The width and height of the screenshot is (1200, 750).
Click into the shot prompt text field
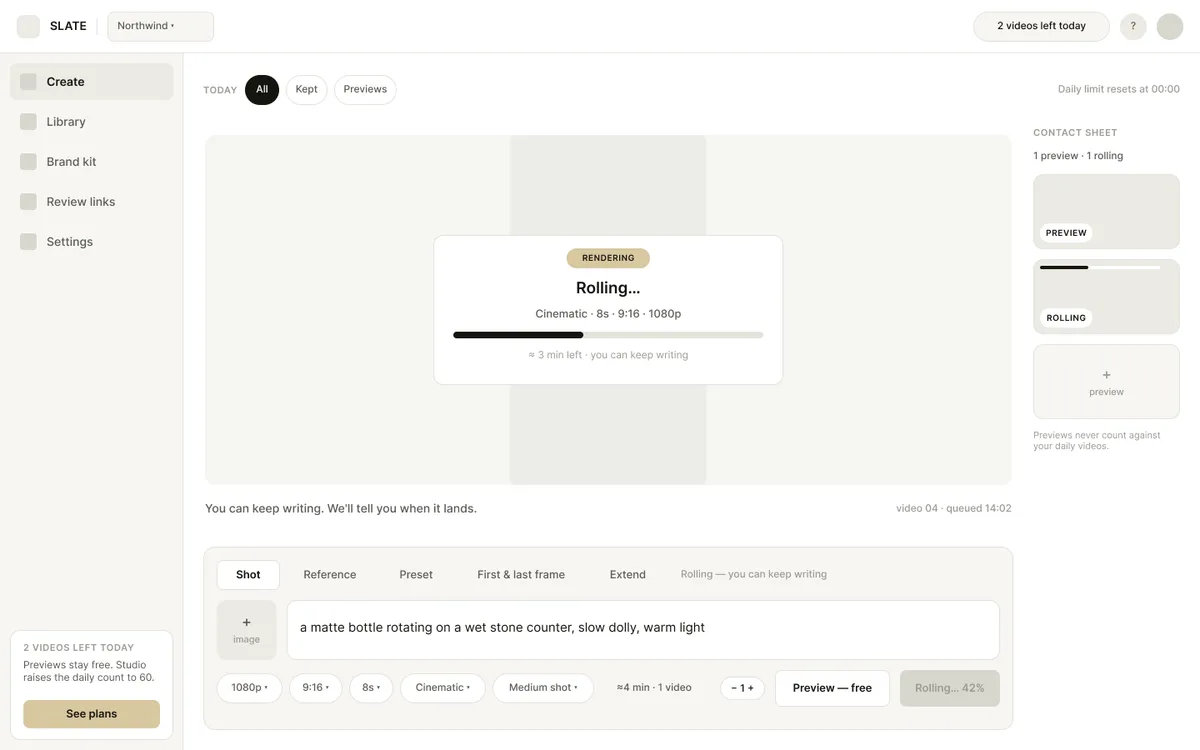pyautogui.click(x=643, y=630)
